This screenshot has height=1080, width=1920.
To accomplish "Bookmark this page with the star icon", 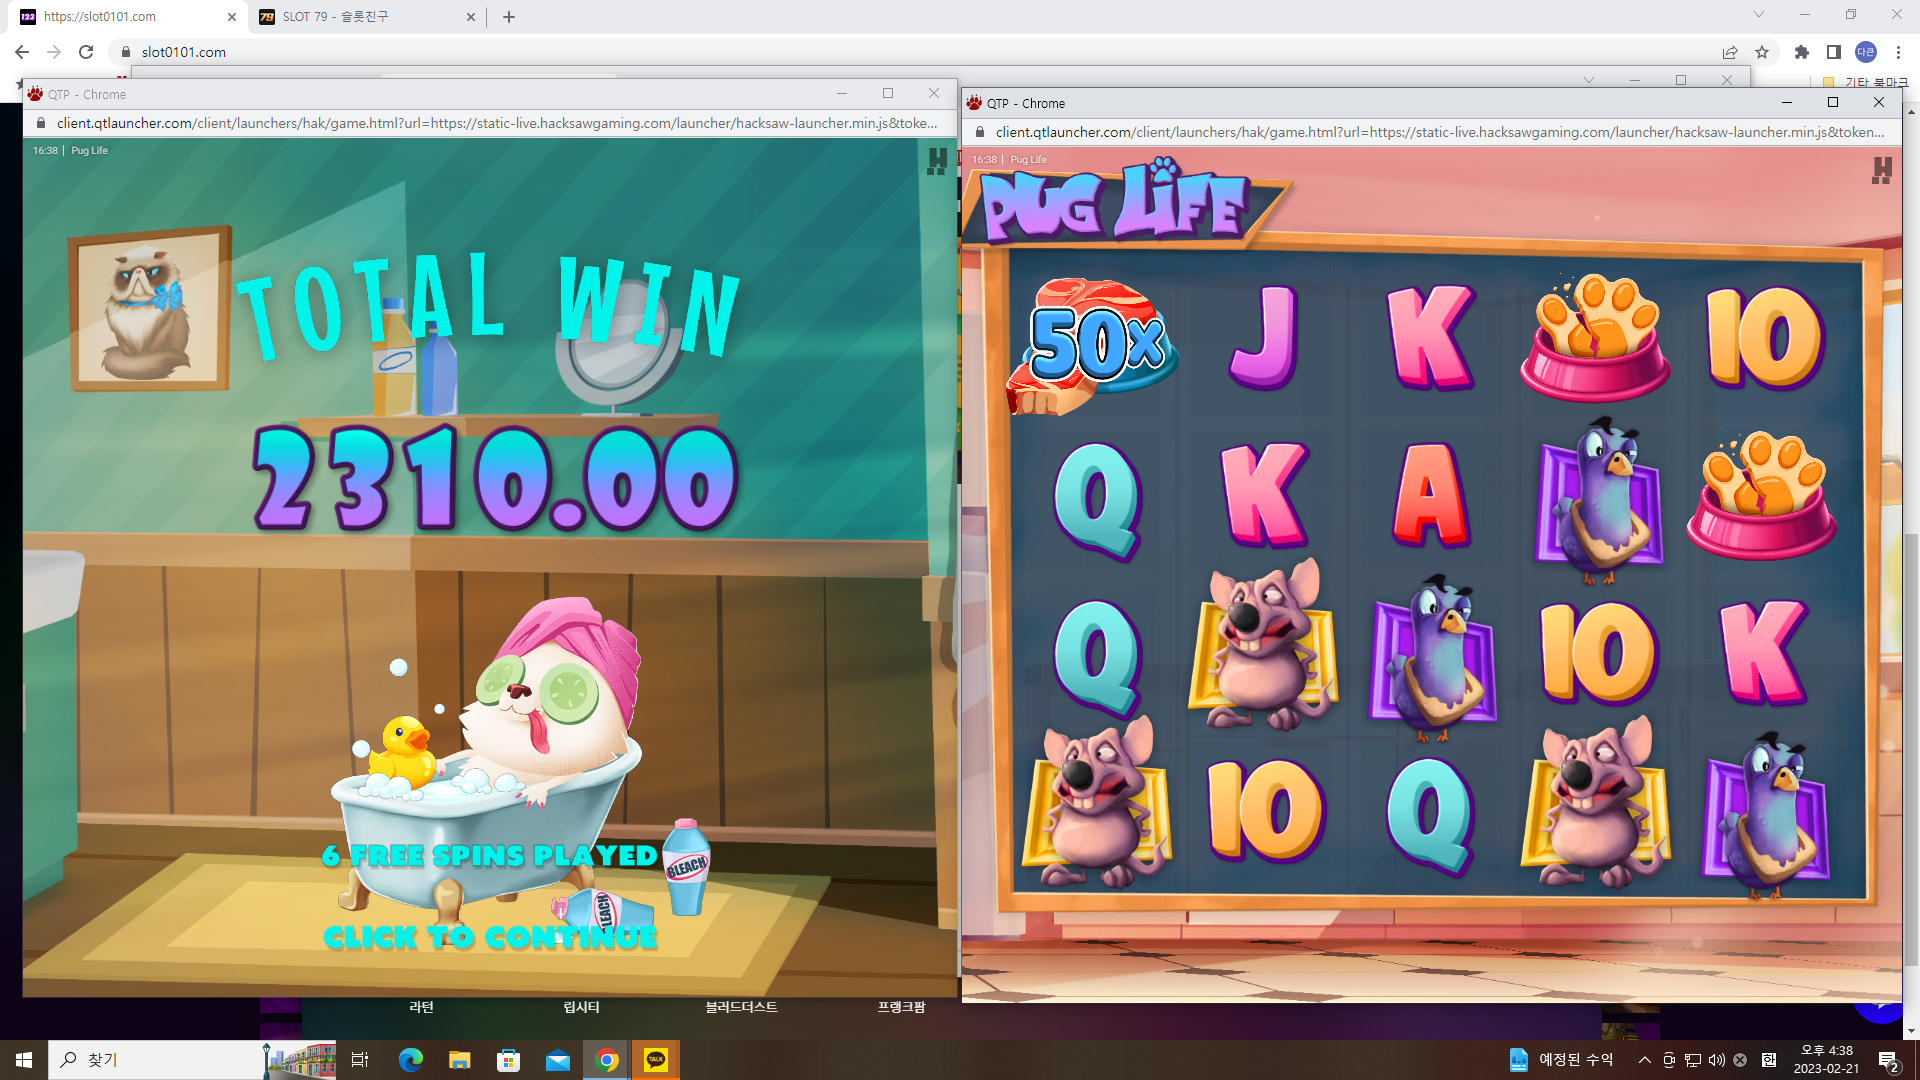I will (x=1762, y=52).
